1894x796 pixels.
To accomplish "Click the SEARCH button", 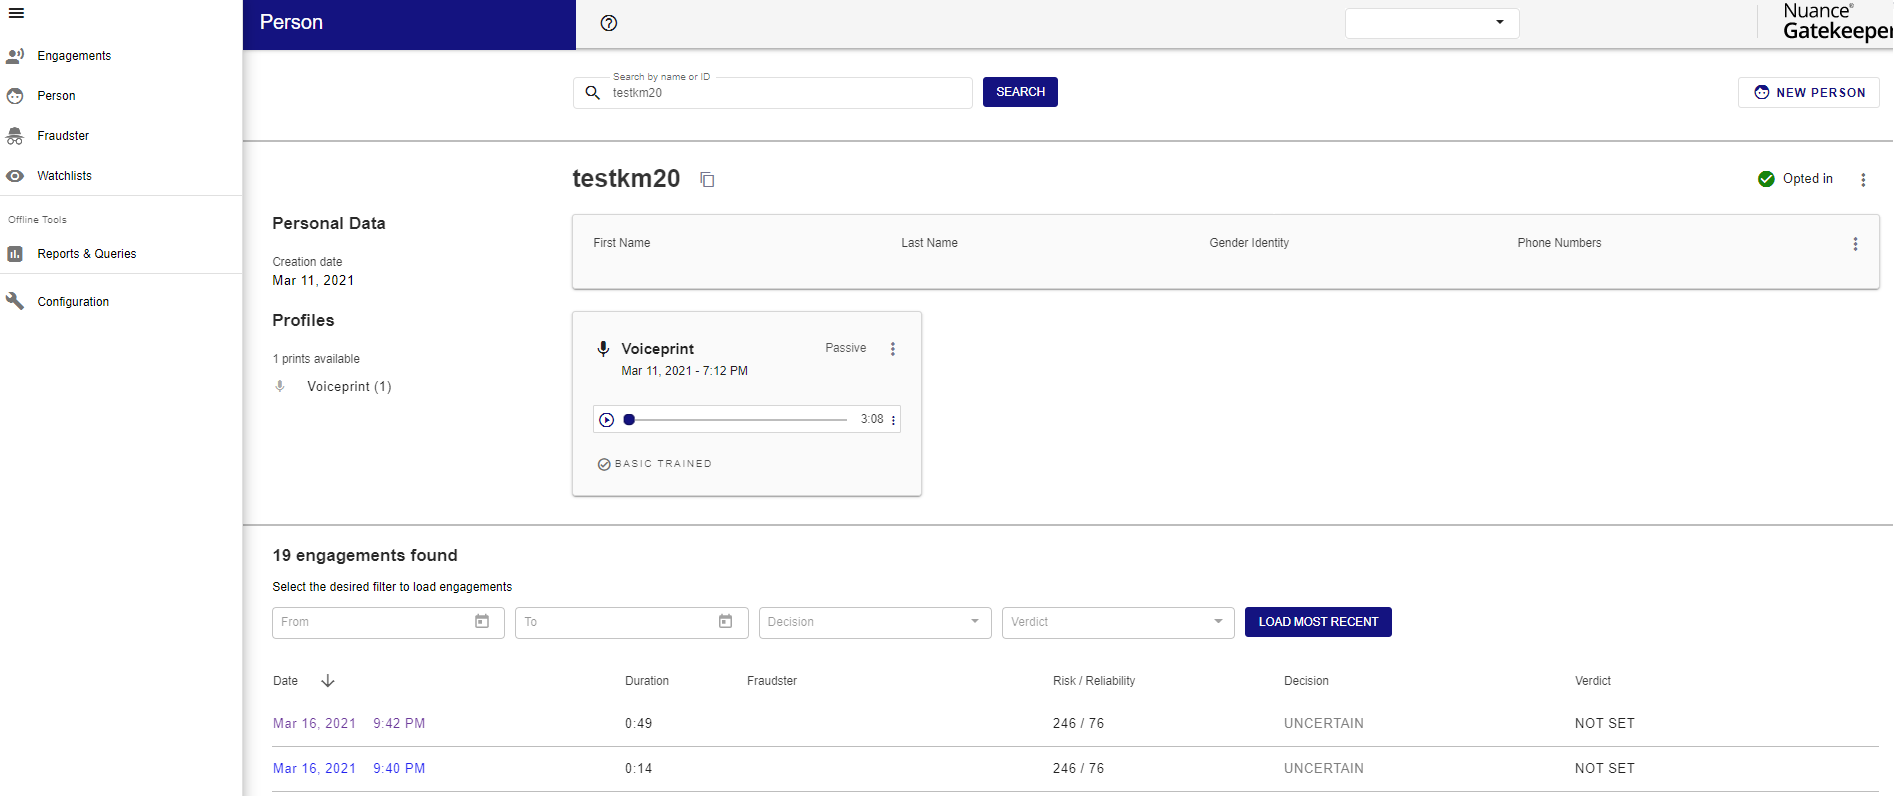I will pyautogui.click(x=1020, y=92).
